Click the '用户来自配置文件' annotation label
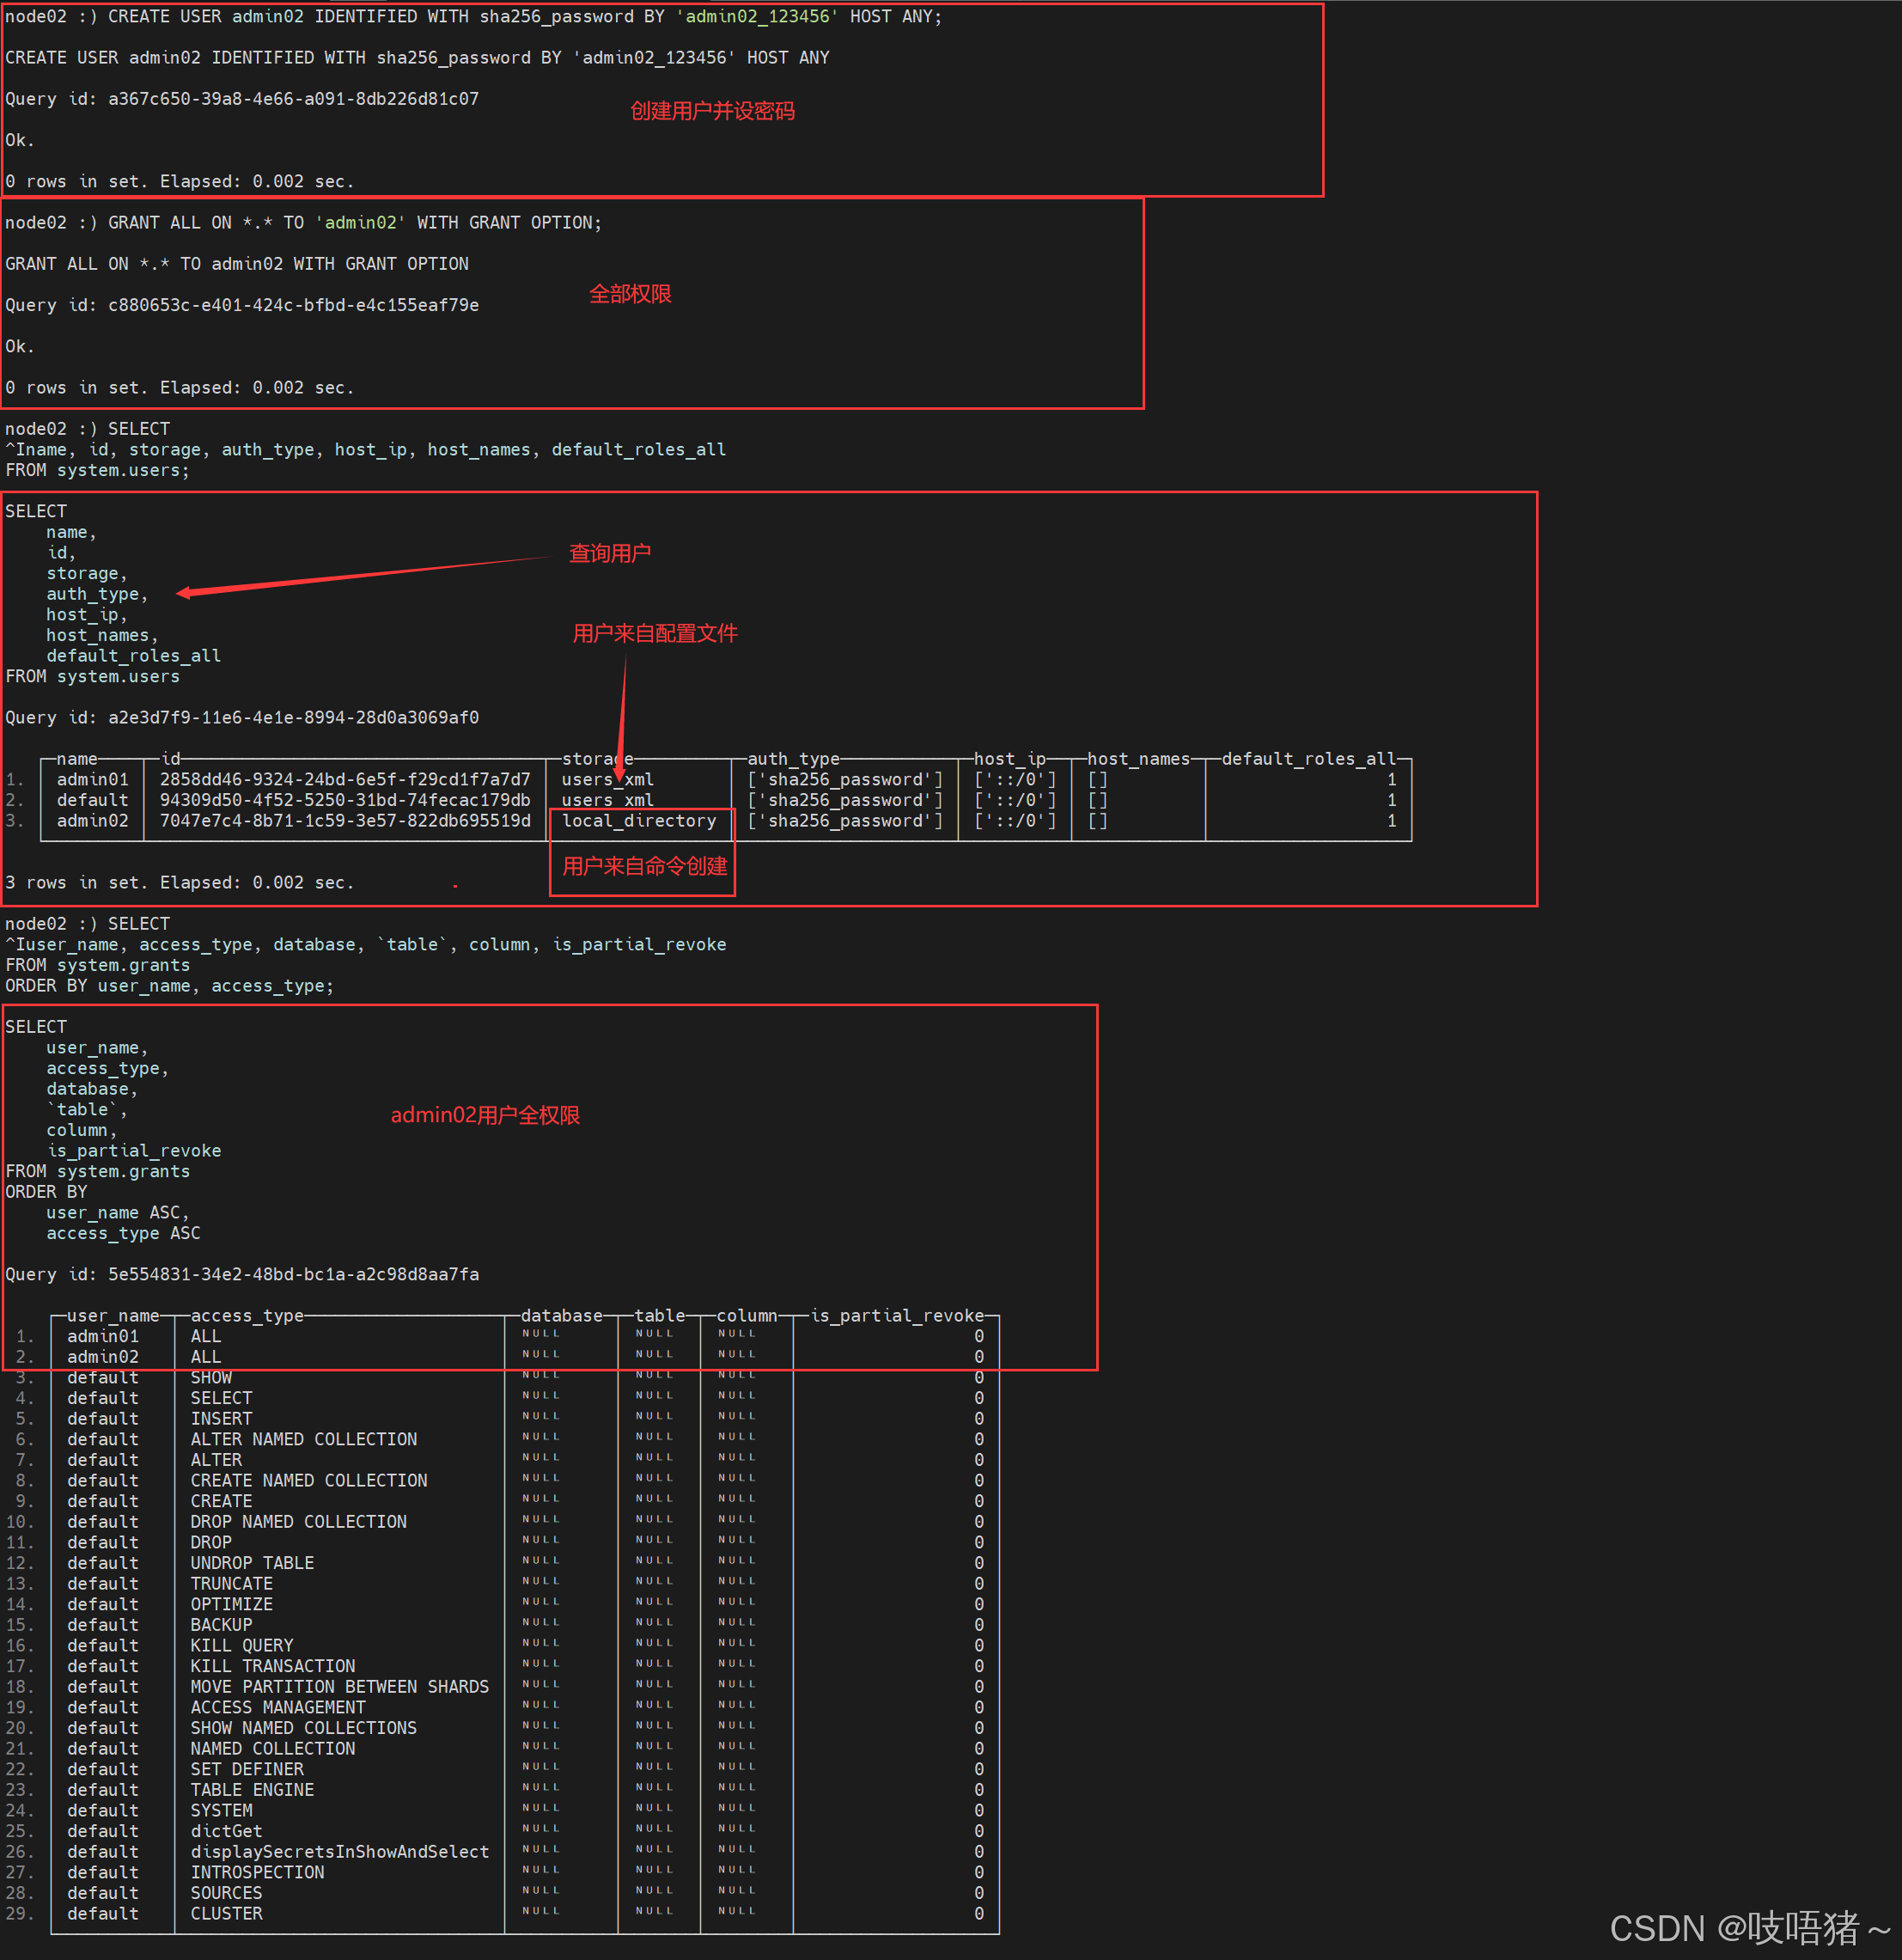Image resolution: width=1902 pixels, height=1960 pixels. 655,633
